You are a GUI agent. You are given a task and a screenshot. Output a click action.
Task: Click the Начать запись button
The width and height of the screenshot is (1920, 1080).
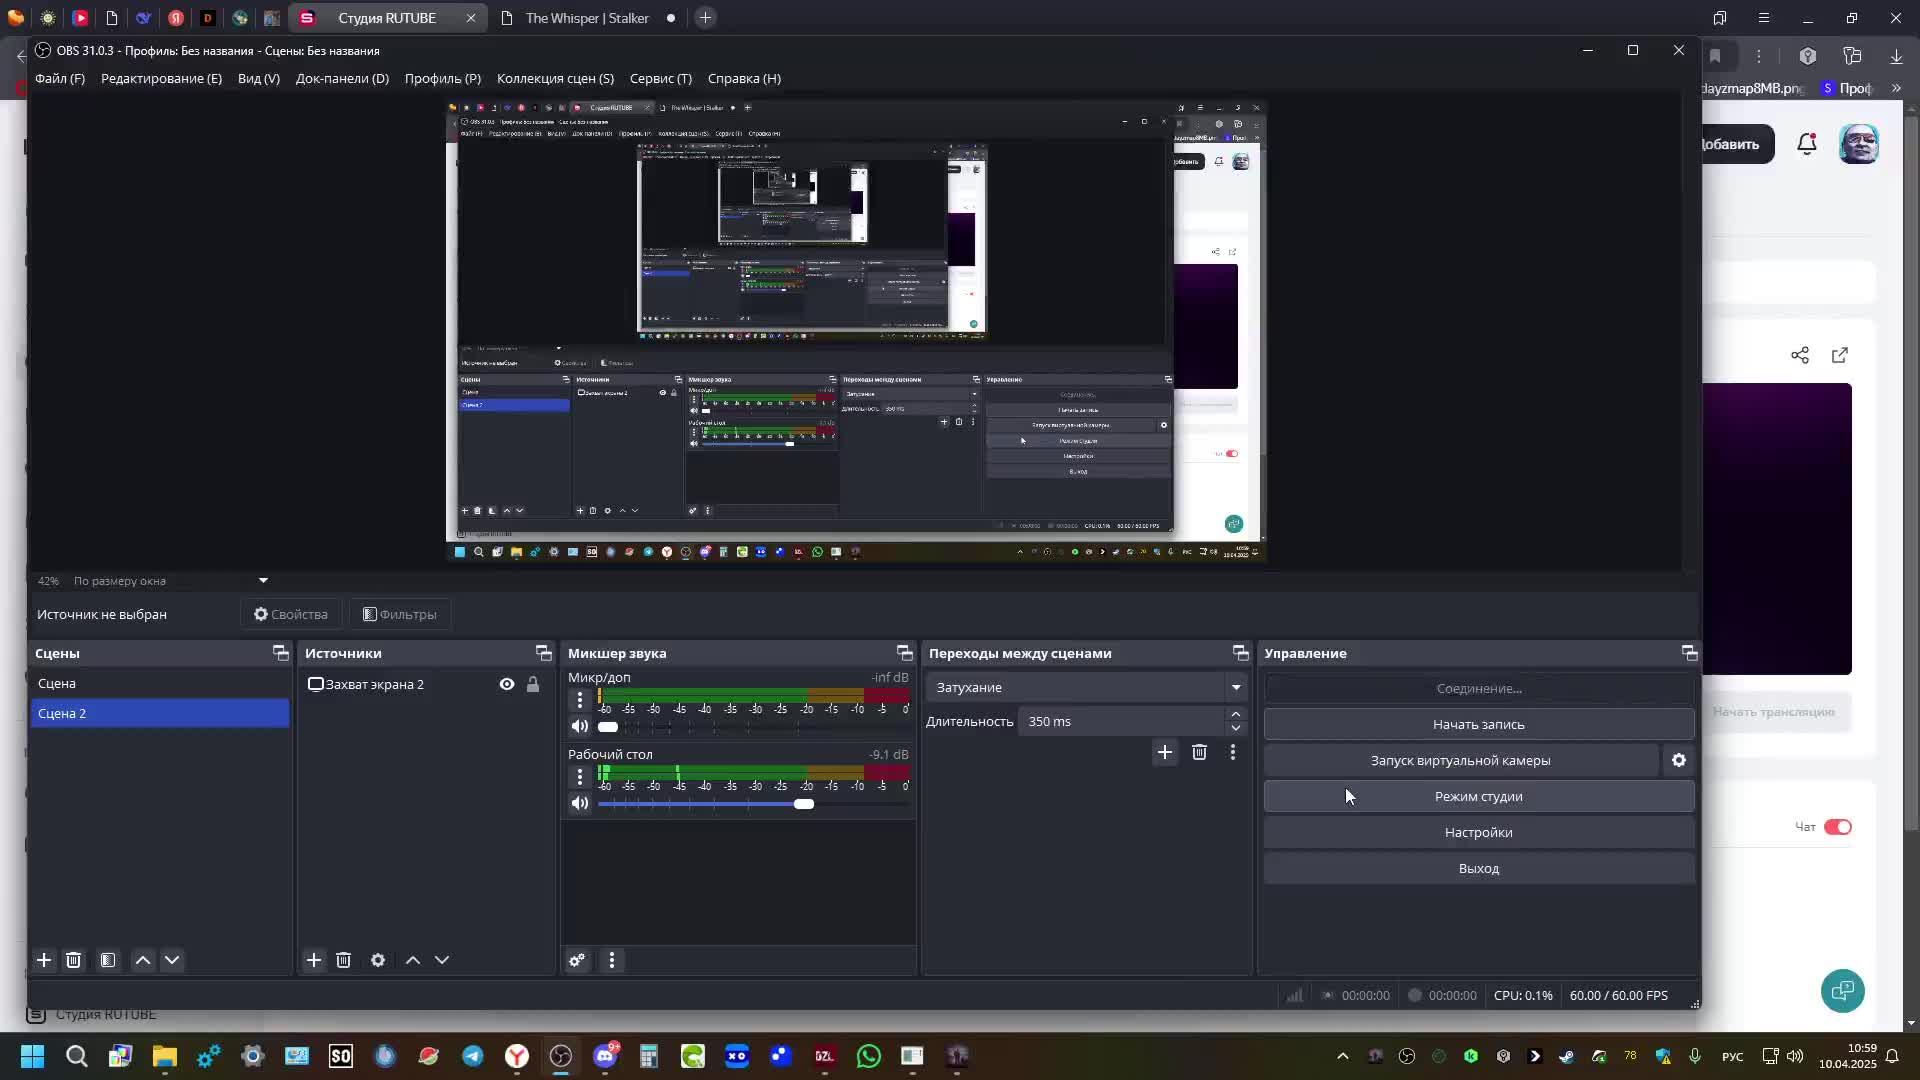[x=1478, y=724]
